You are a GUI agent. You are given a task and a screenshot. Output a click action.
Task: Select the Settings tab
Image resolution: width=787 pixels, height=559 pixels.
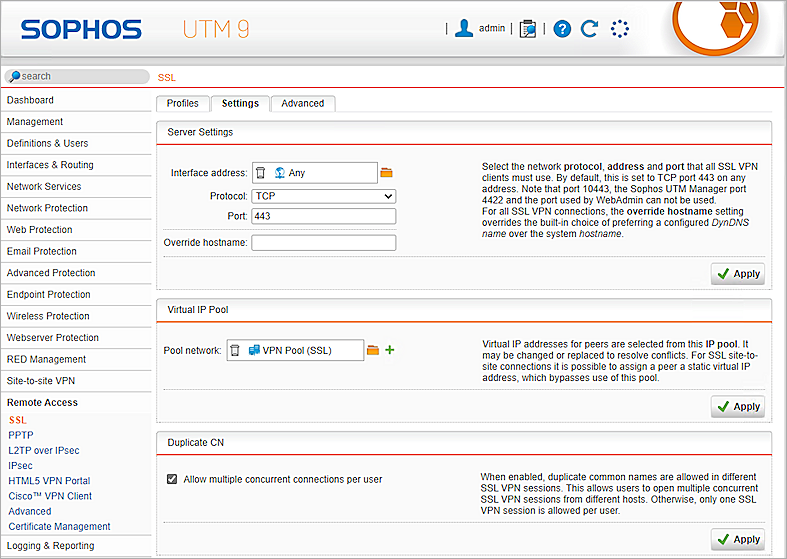coord(240,103)
